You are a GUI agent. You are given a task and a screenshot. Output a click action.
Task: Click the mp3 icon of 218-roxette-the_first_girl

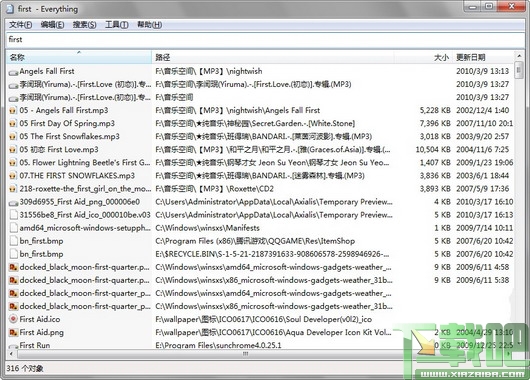13,189
